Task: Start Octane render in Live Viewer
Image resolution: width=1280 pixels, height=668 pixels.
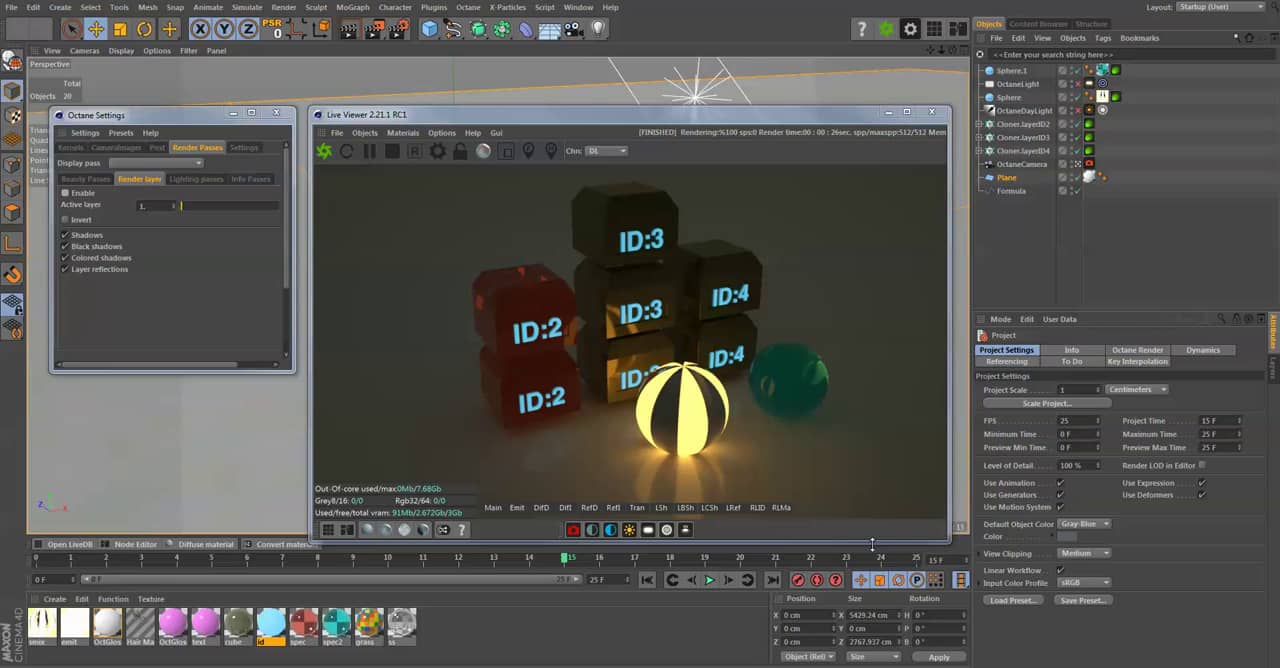Action: click(324, 151)
